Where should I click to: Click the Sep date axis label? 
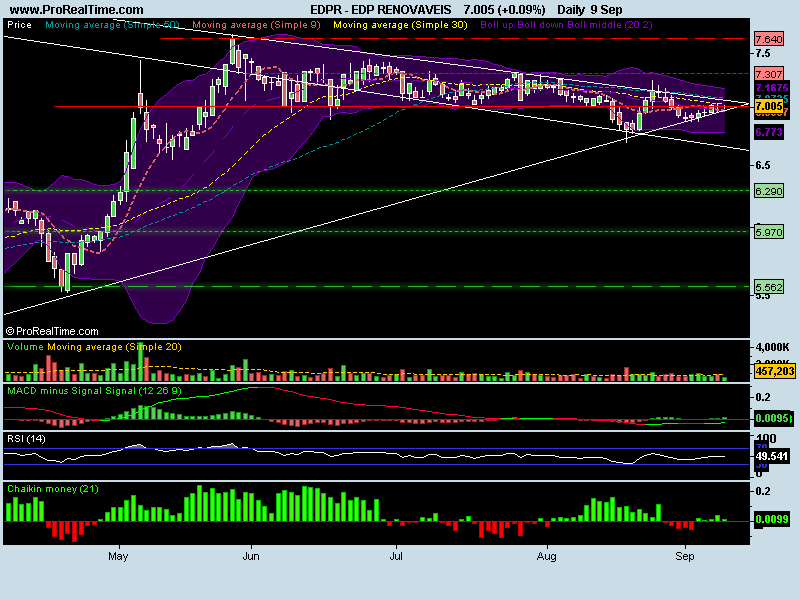pos(685,556)
